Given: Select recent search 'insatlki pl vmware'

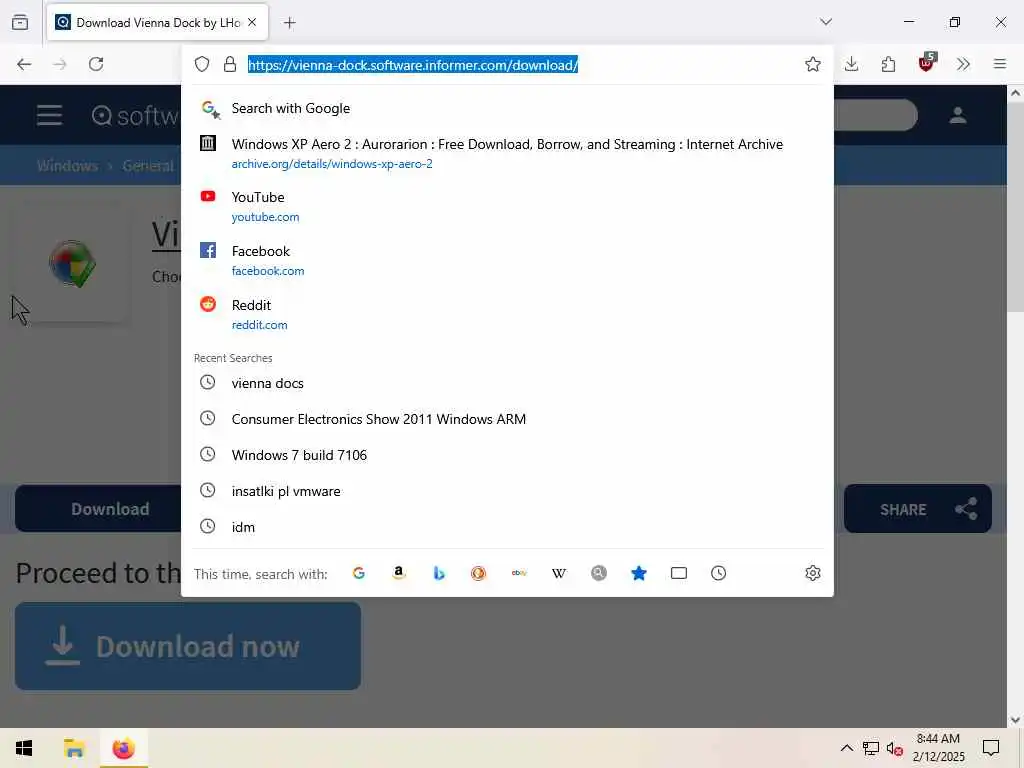Looking at the screenshot, I should [x=507, y=491].
